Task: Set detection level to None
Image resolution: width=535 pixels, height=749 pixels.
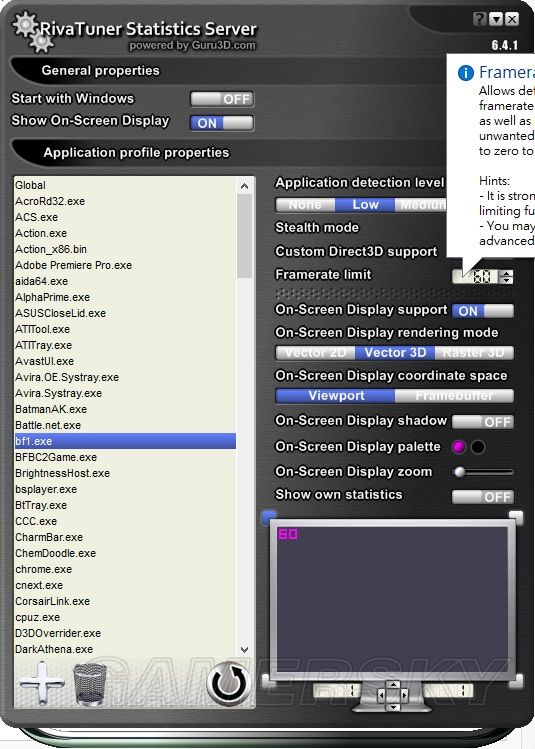Action: coord(305,205)
